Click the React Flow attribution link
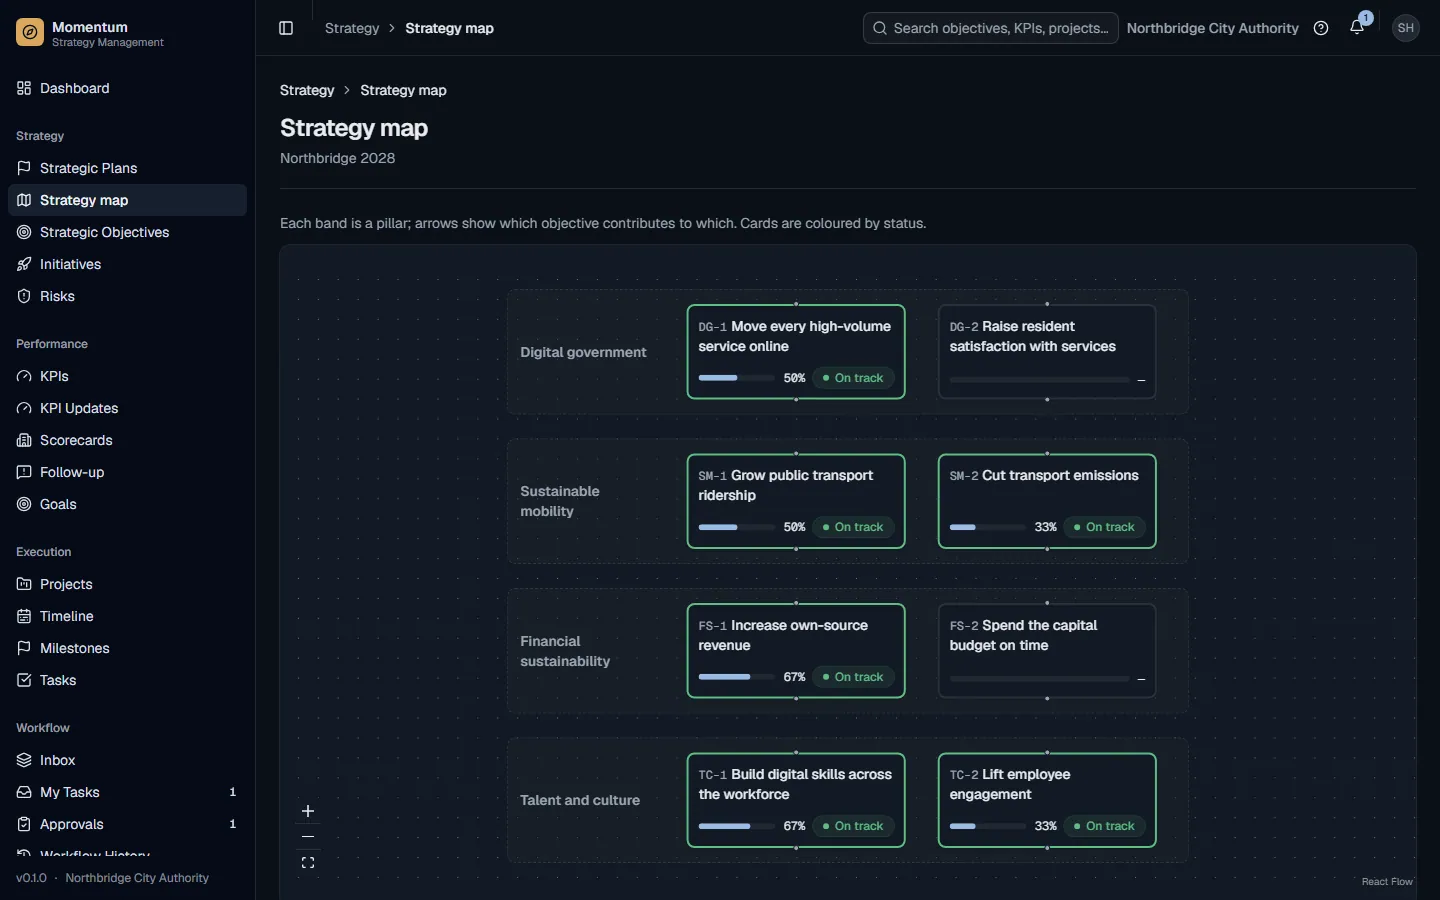Screen dimensions: 1440x900 point(1387,882)
